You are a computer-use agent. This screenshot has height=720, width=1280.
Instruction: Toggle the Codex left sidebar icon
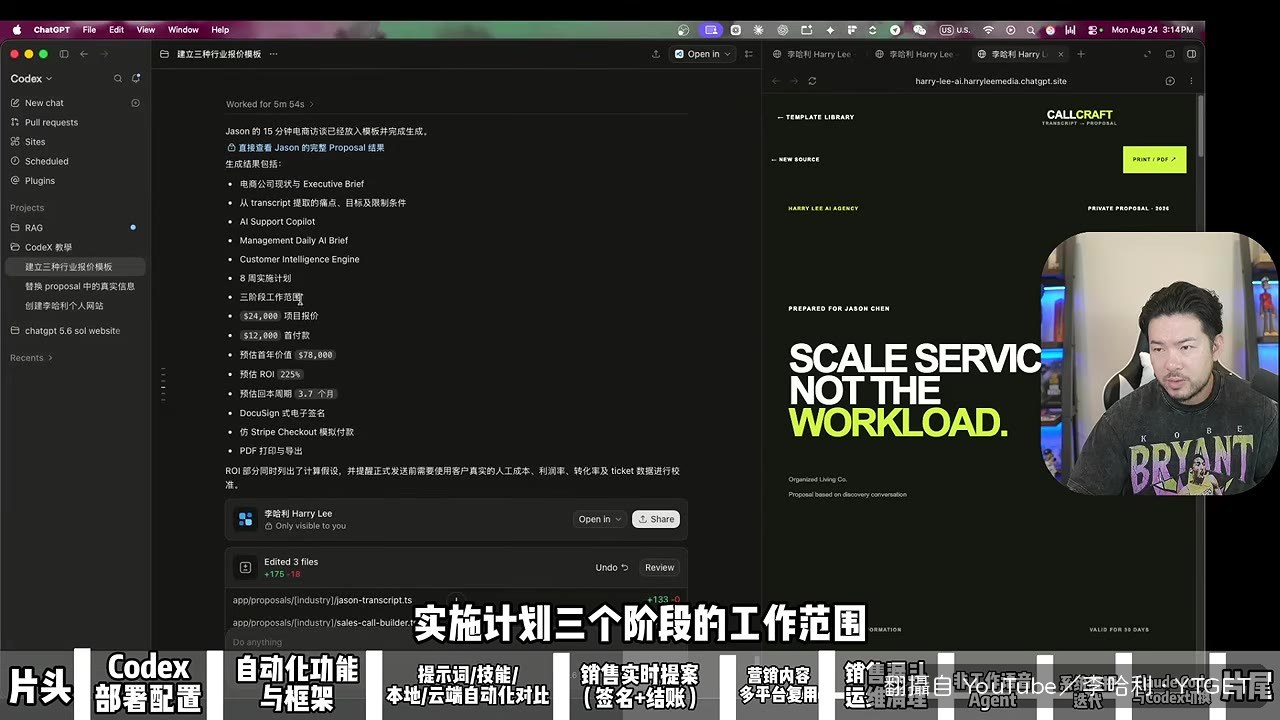tap(64, 54)
